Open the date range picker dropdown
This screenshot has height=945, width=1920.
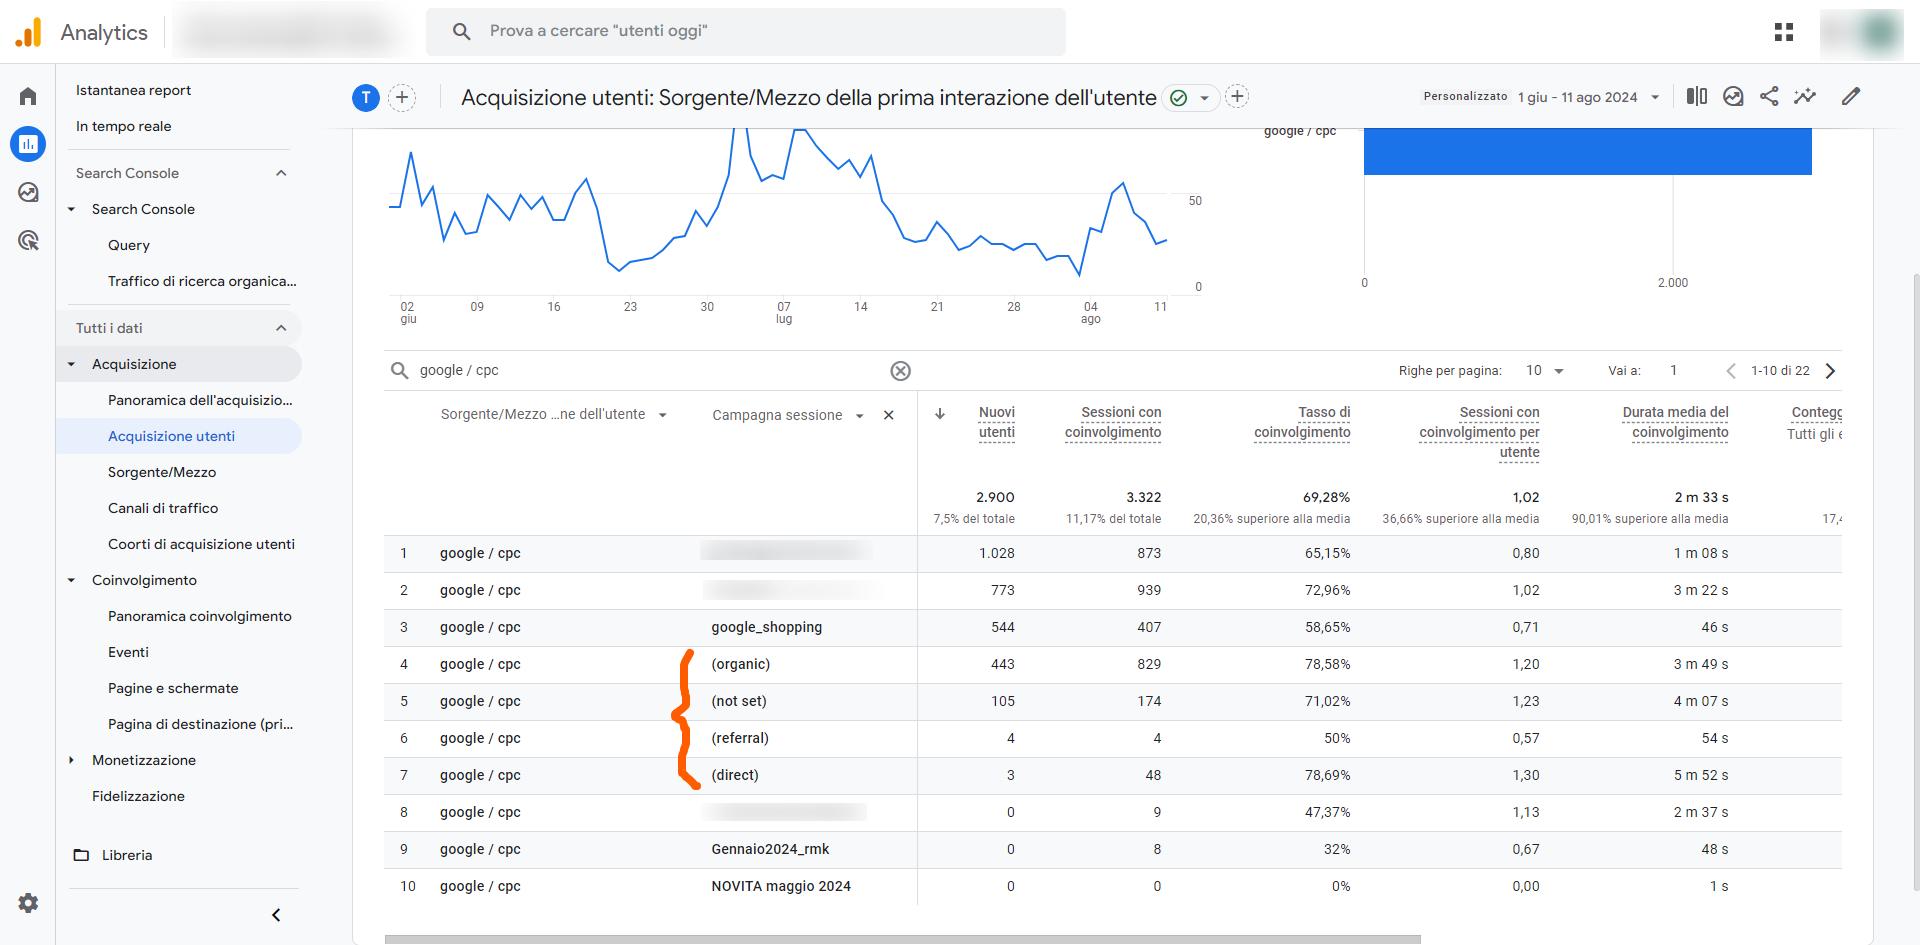click(x=1588, y=97)
